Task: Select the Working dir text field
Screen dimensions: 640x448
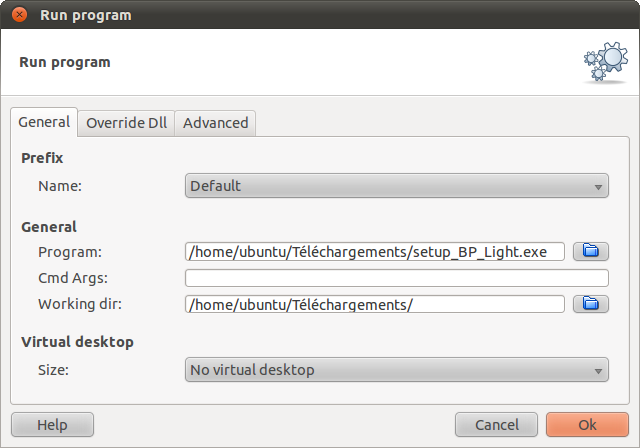Action: pos(375,304)
